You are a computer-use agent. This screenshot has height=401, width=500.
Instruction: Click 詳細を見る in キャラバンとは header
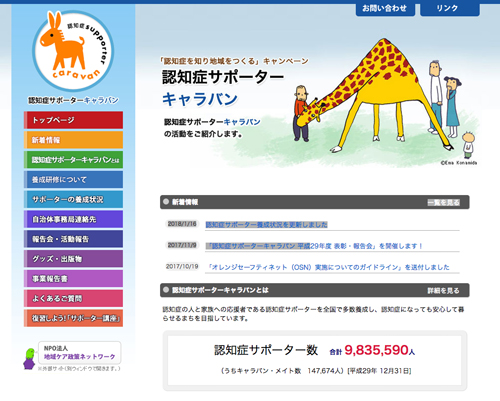point(444,291)
